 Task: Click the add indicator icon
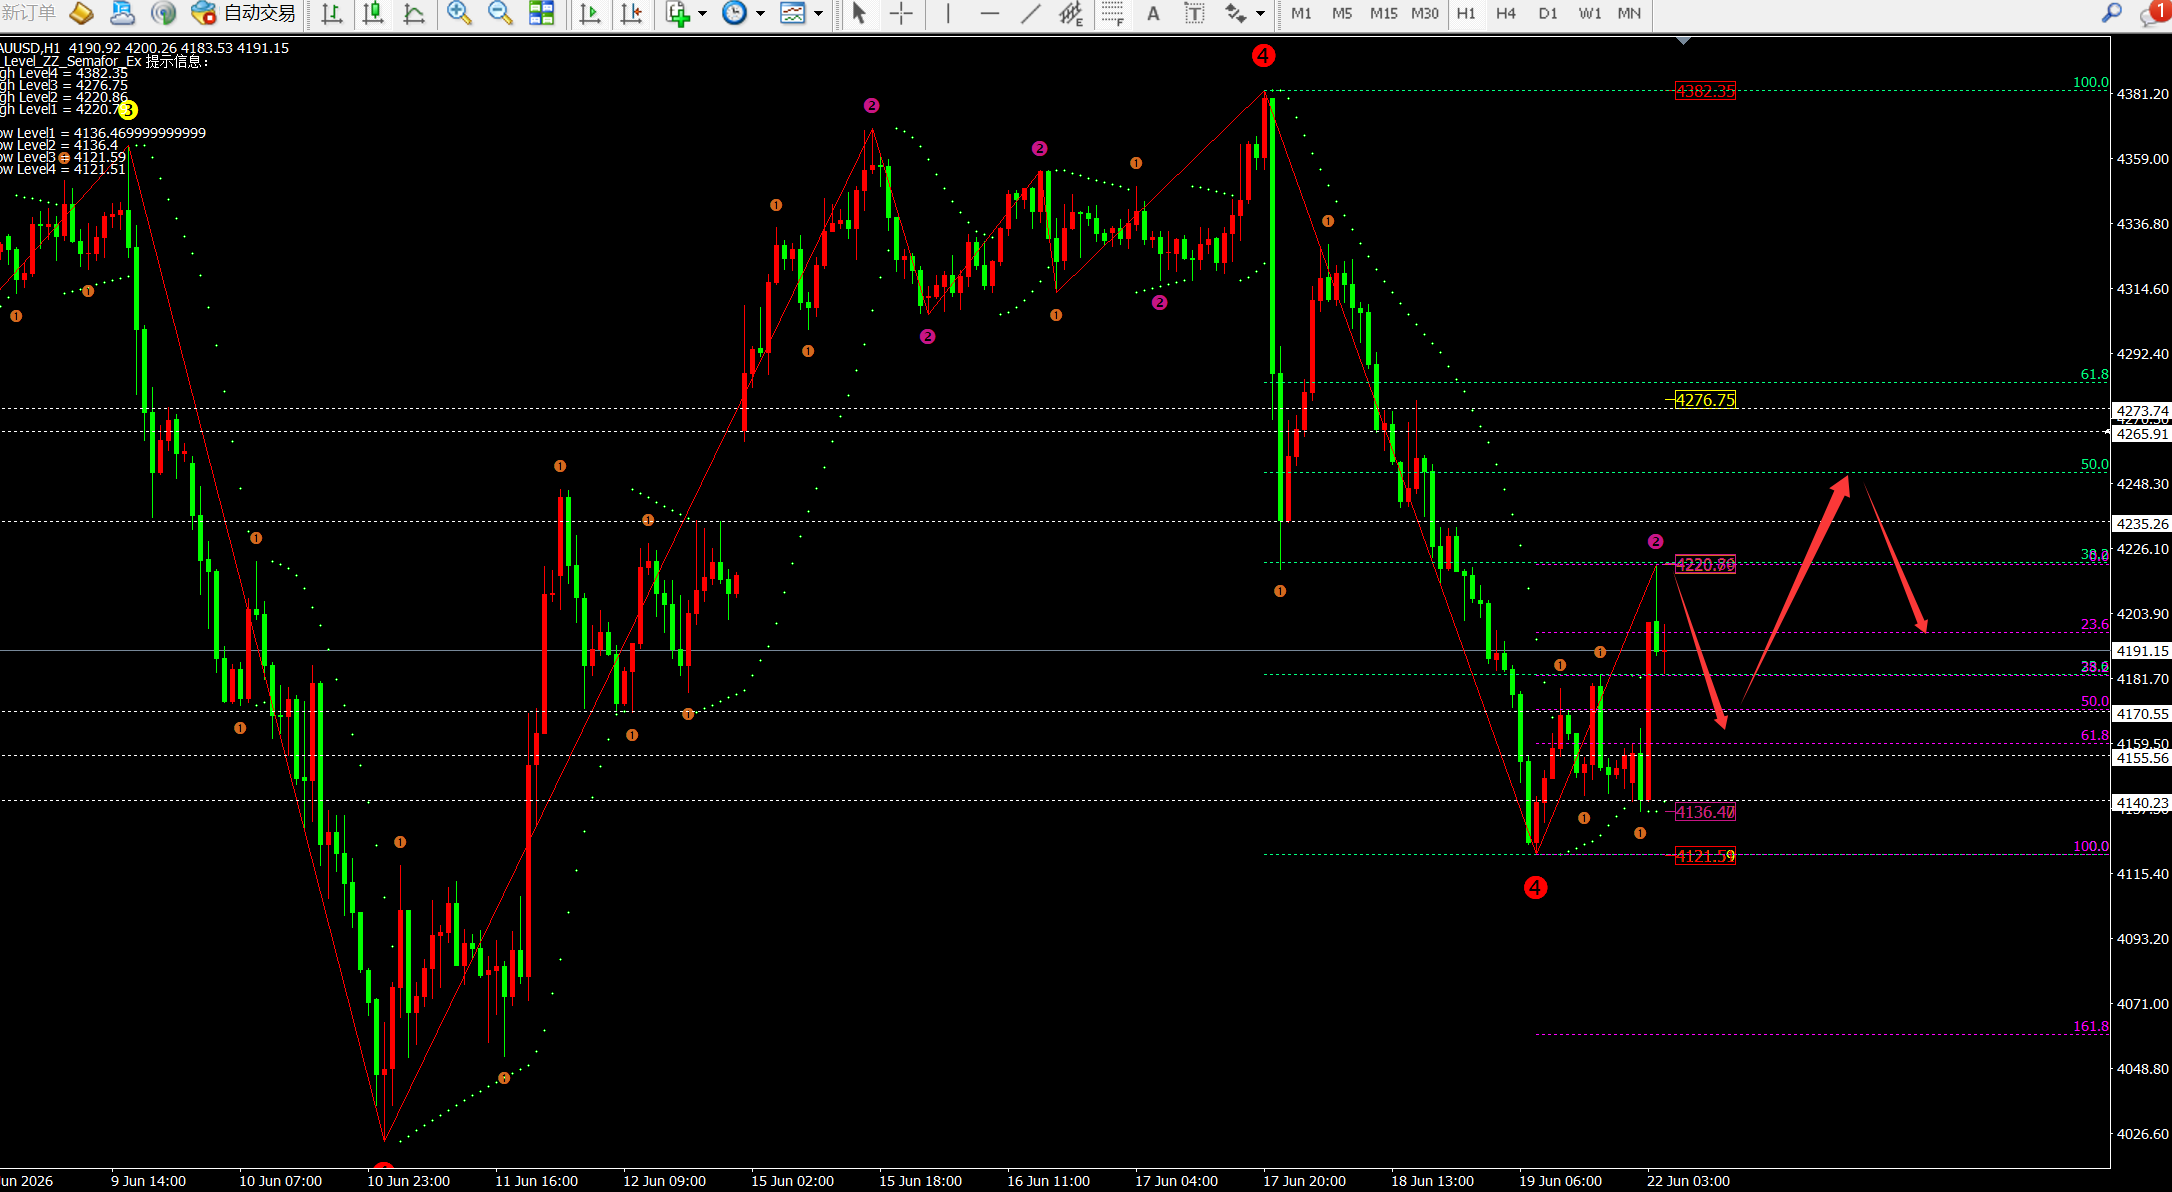678,13
